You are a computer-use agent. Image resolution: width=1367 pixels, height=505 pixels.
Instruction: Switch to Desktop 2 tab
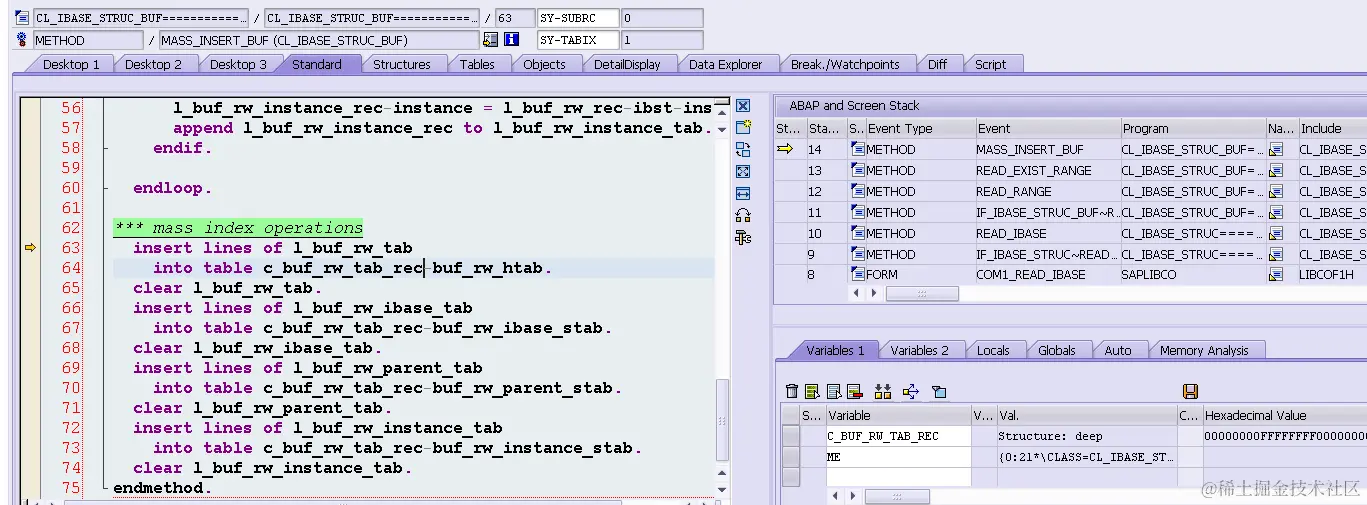[x=153, y=64]
